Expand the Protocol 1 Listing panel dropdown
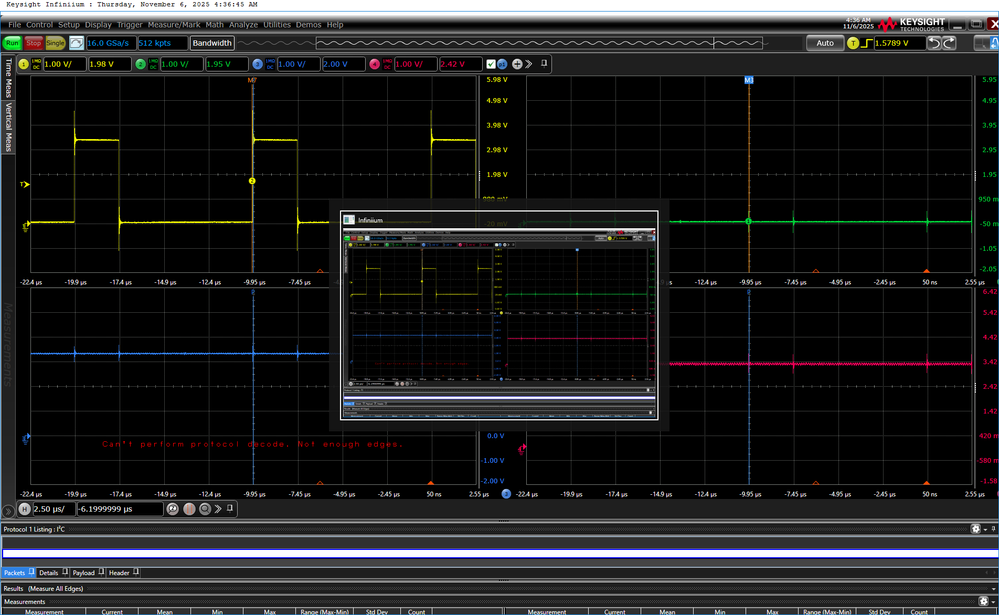 985,530
